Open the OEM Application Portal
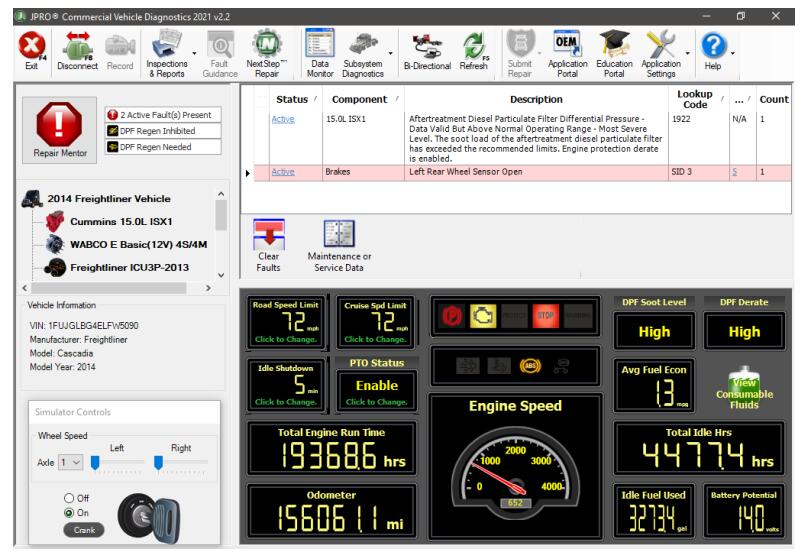This screenshot has width=804, height=553. click(x=567, y=54)
